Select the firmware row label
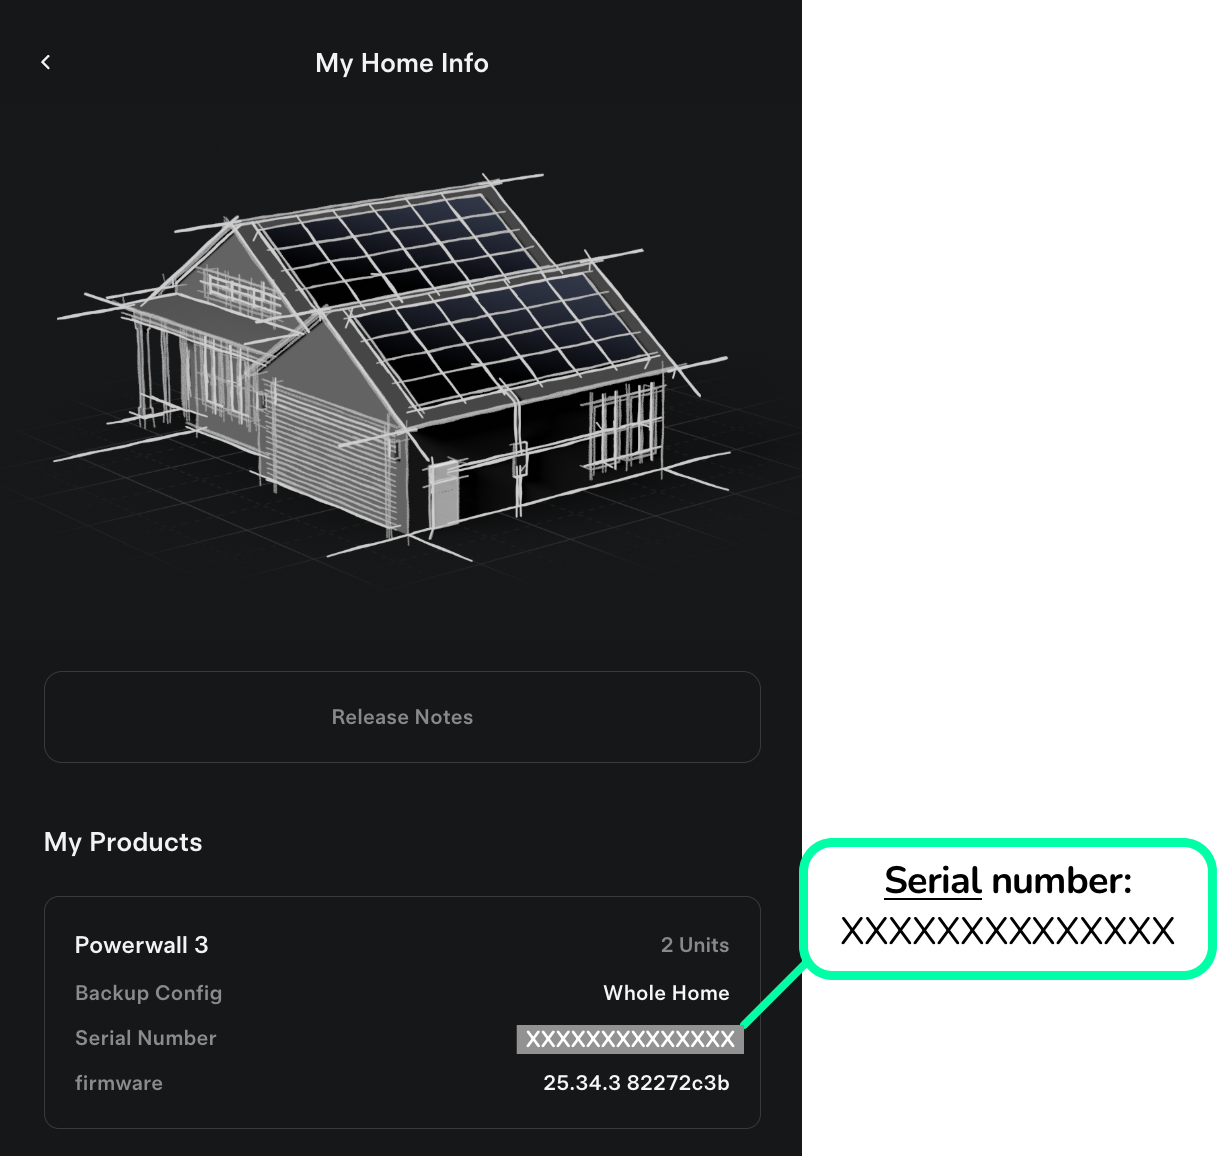 click(x=119, y=1083)
